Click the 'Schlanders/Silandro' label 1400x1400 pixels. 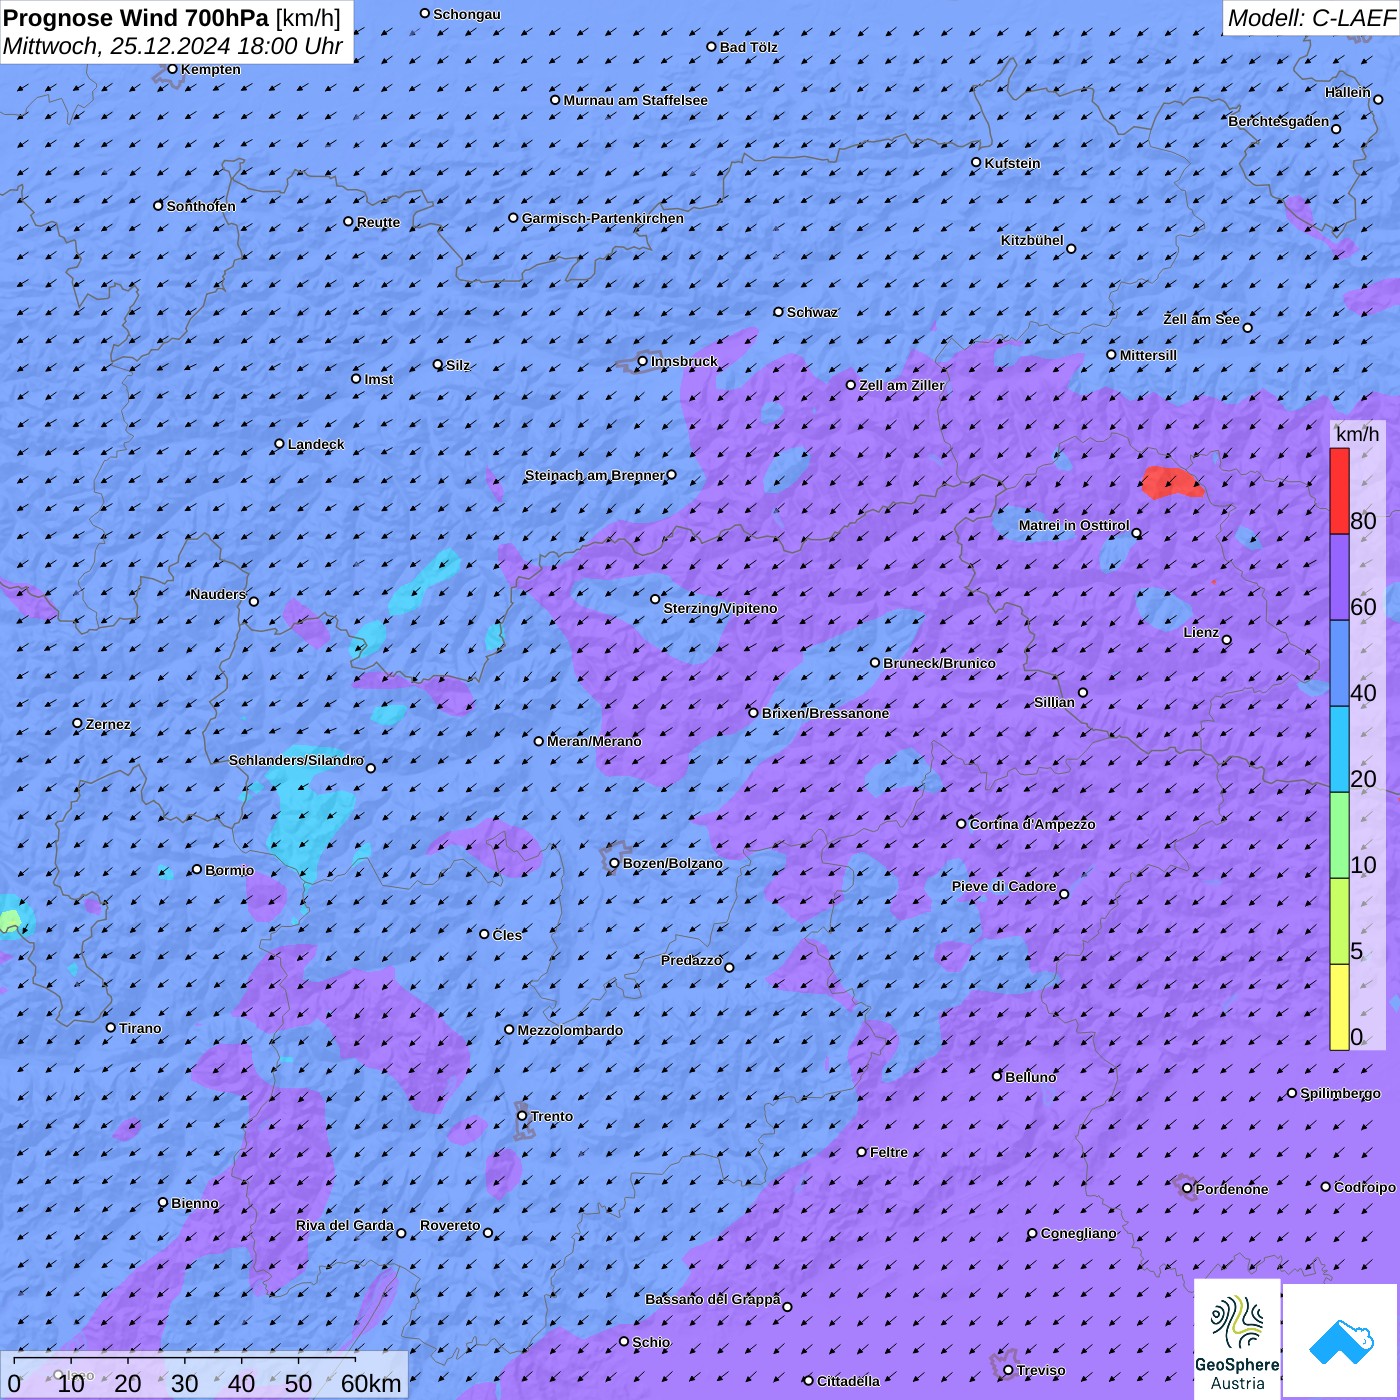(297, 760)
